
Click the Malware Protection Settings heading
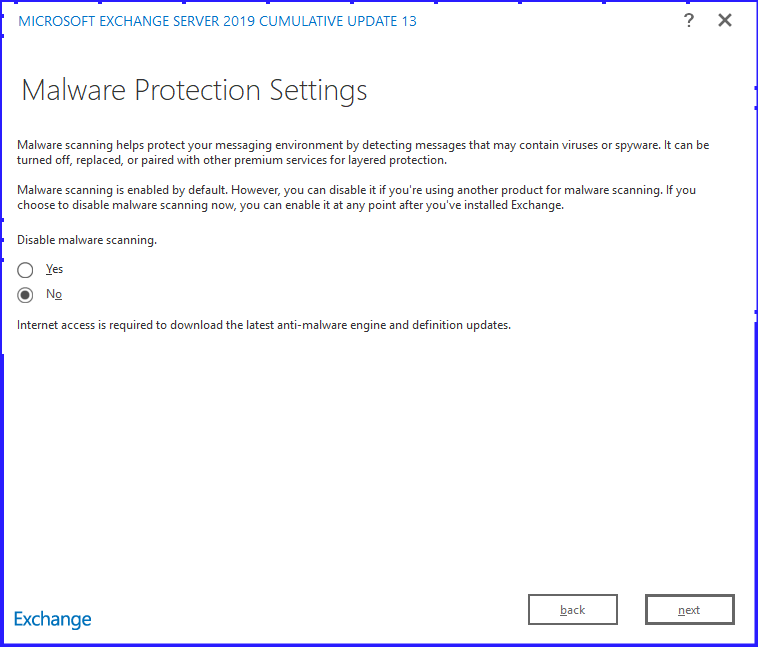[x=194, y=91]
